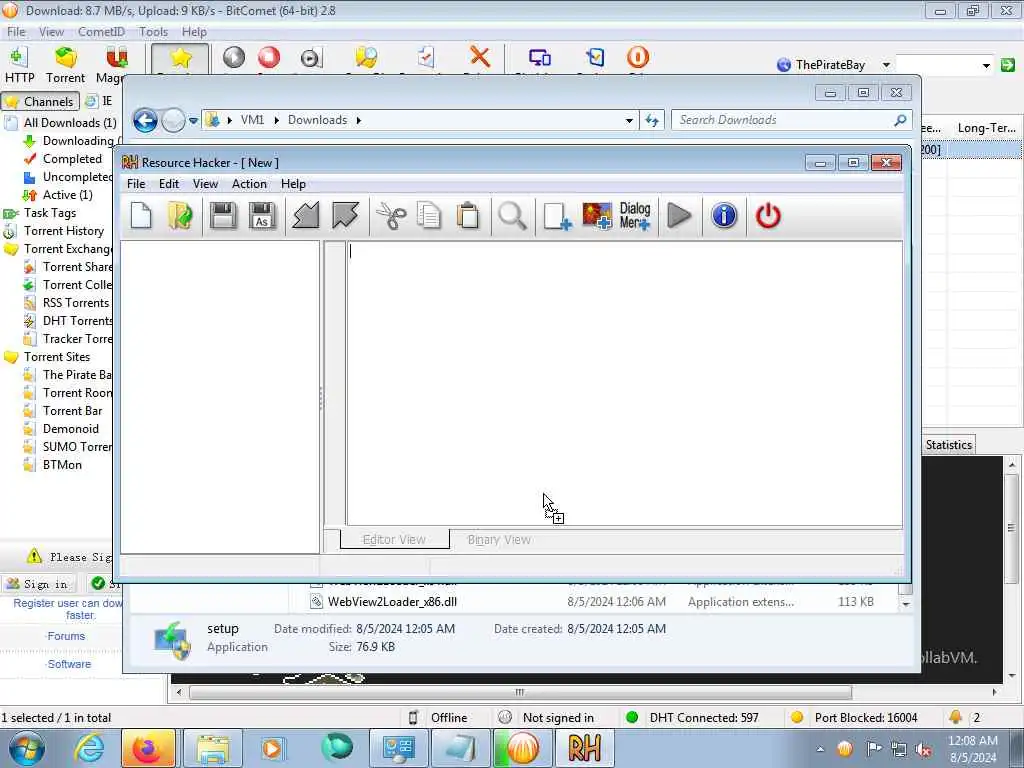Open Resource Hacker Help menu
Screen dimensions: 1024x768
coord(293,184)
